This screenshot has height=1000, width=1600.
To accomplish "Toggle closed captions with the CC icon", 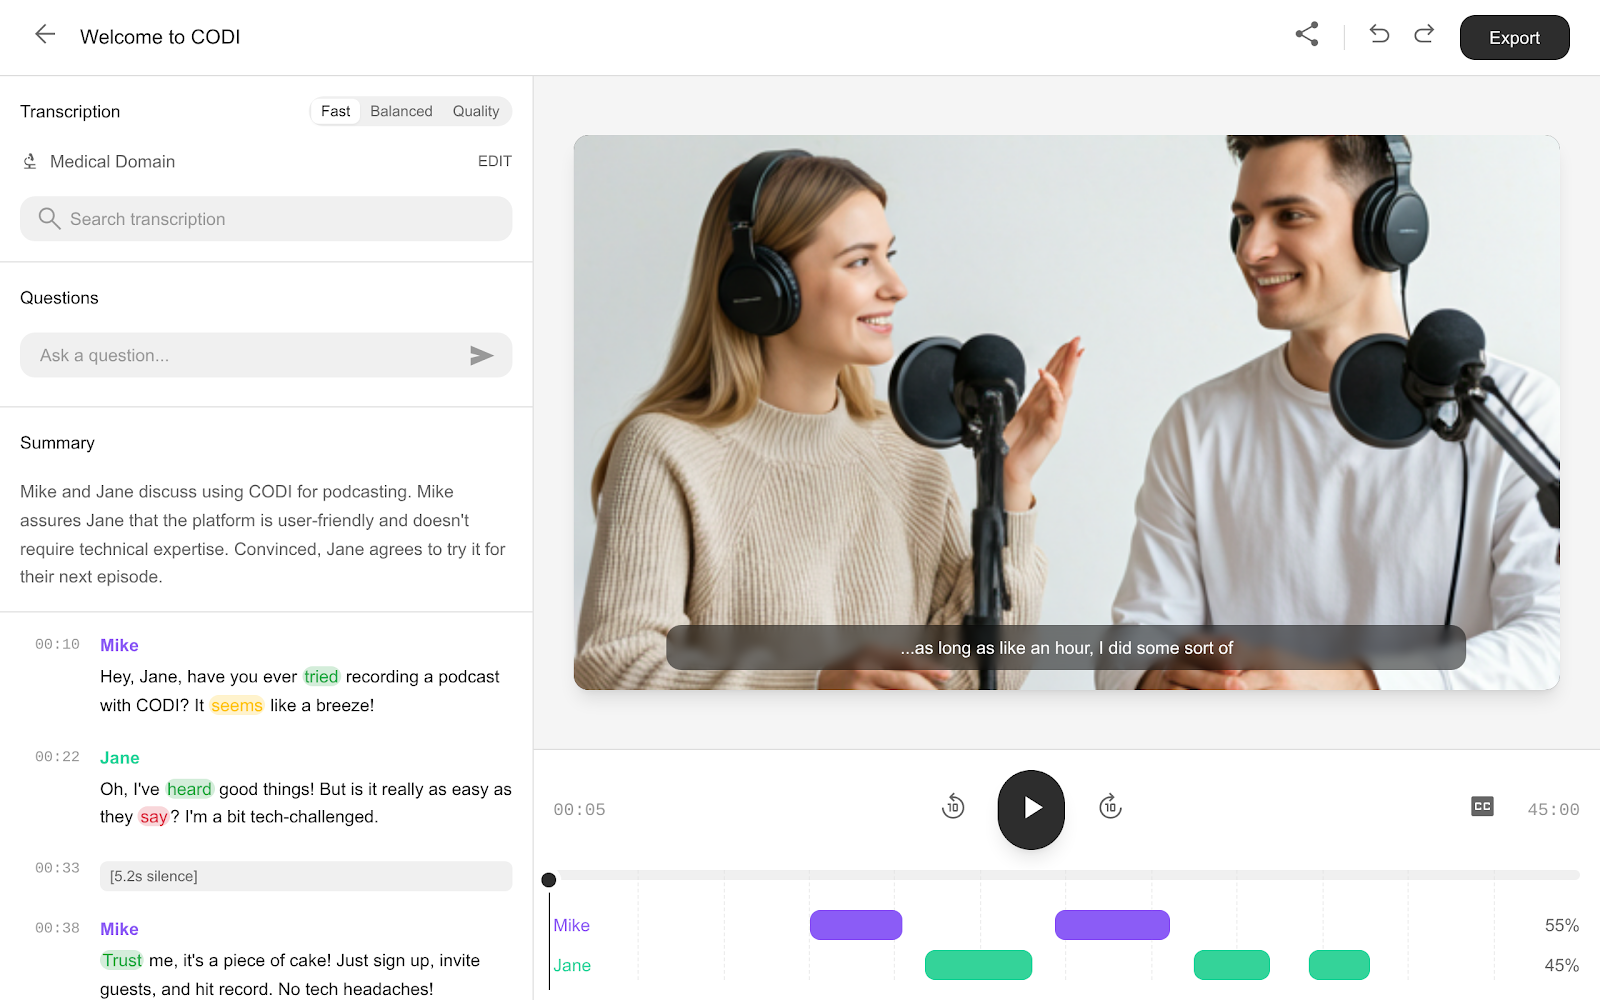I will pyautogui.click(x=1482, y=806).
